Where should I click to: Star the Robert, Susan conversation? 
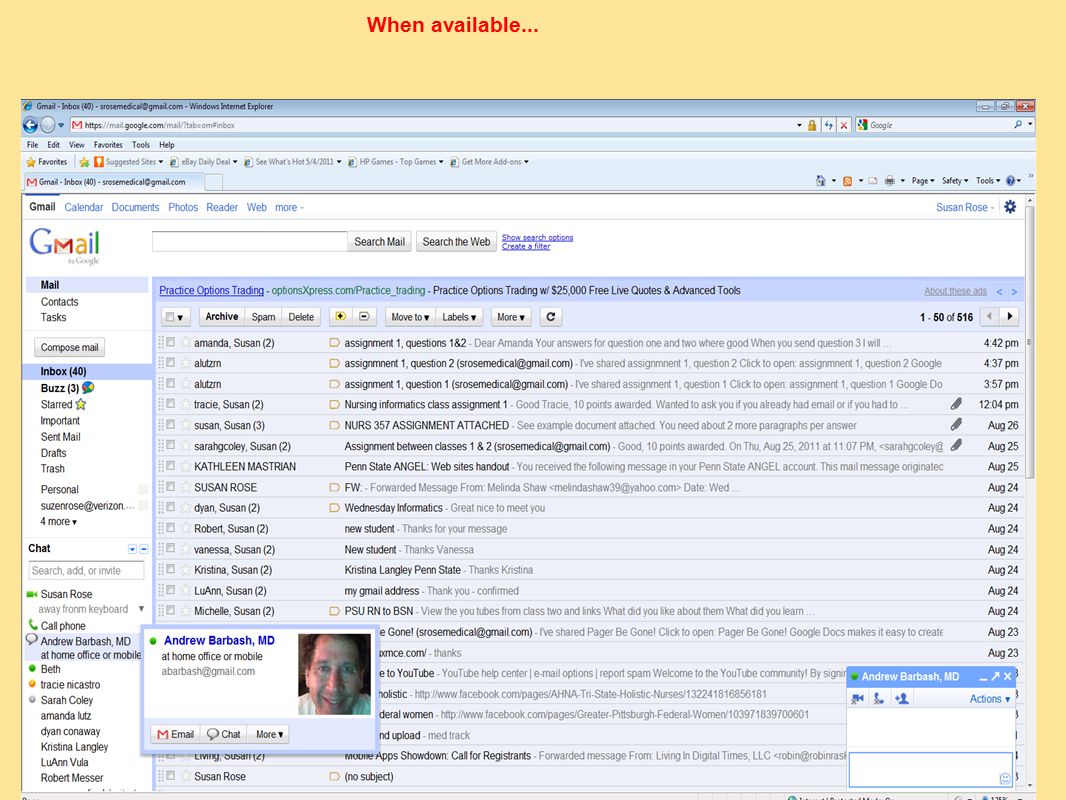point(185,528)
